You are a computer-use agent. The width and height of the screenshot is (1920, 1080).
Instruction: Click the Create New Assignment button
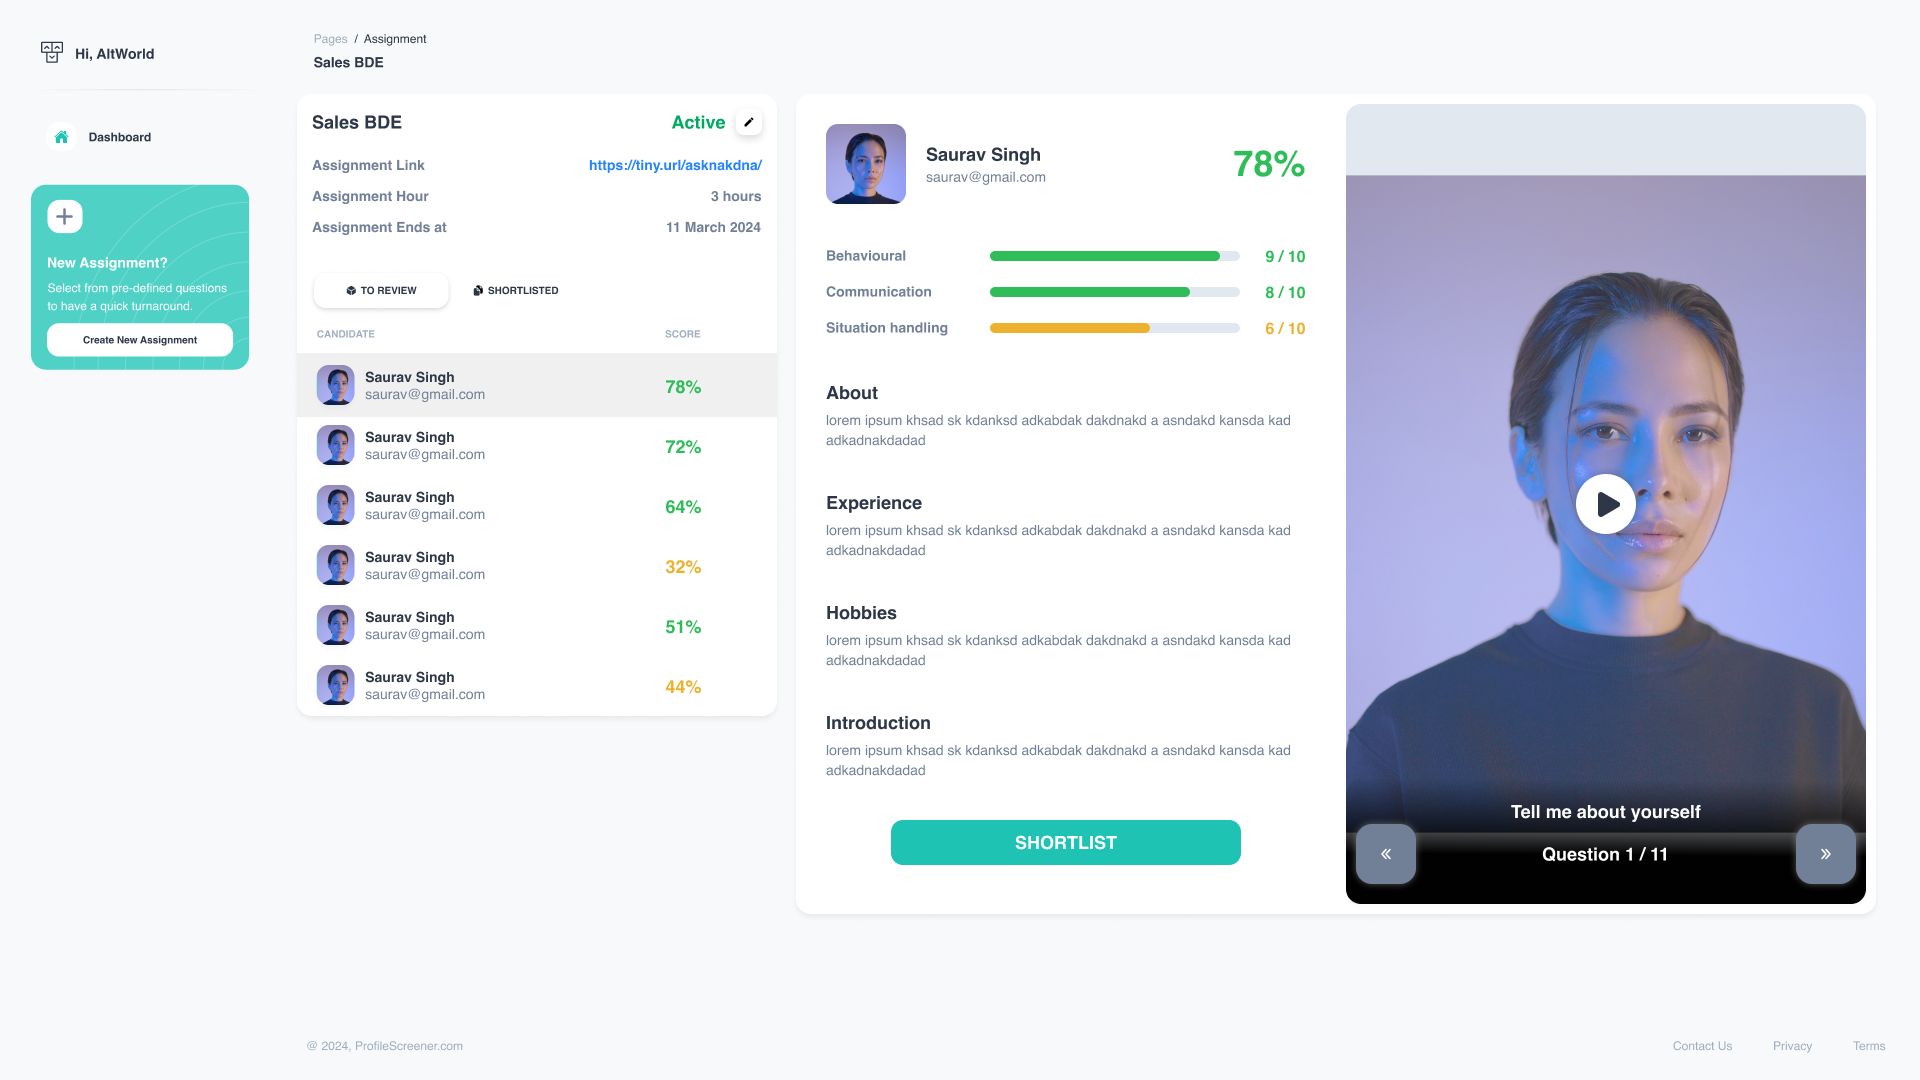click(x=140, y=340)
